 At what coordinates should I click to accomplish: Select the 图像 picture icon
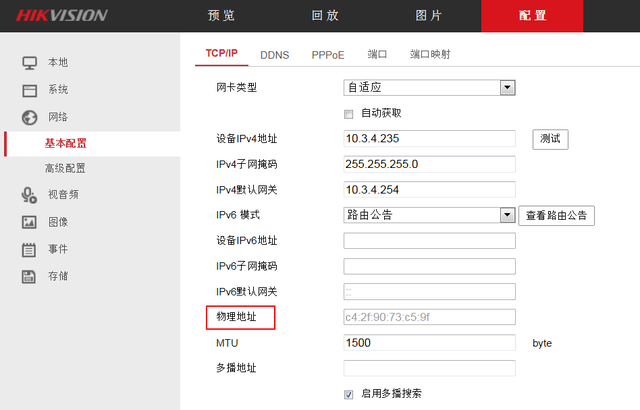[x=29, y=222]
